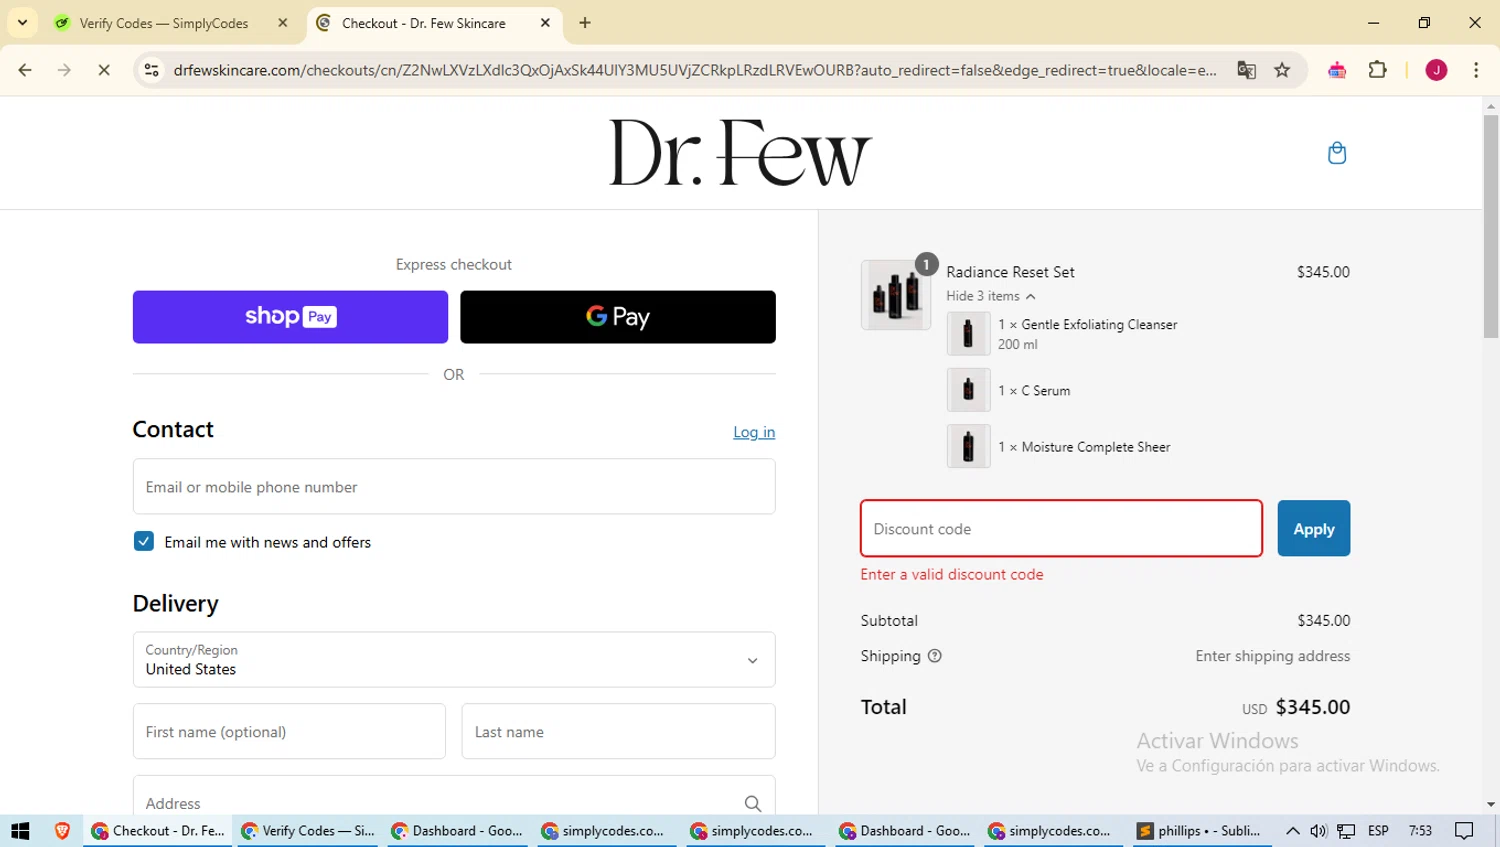The height and width of the screenshot is (847, 1500).
Task: Open the Checkout Dr. Fe... taskbar window
Action: tap(157, 831)
